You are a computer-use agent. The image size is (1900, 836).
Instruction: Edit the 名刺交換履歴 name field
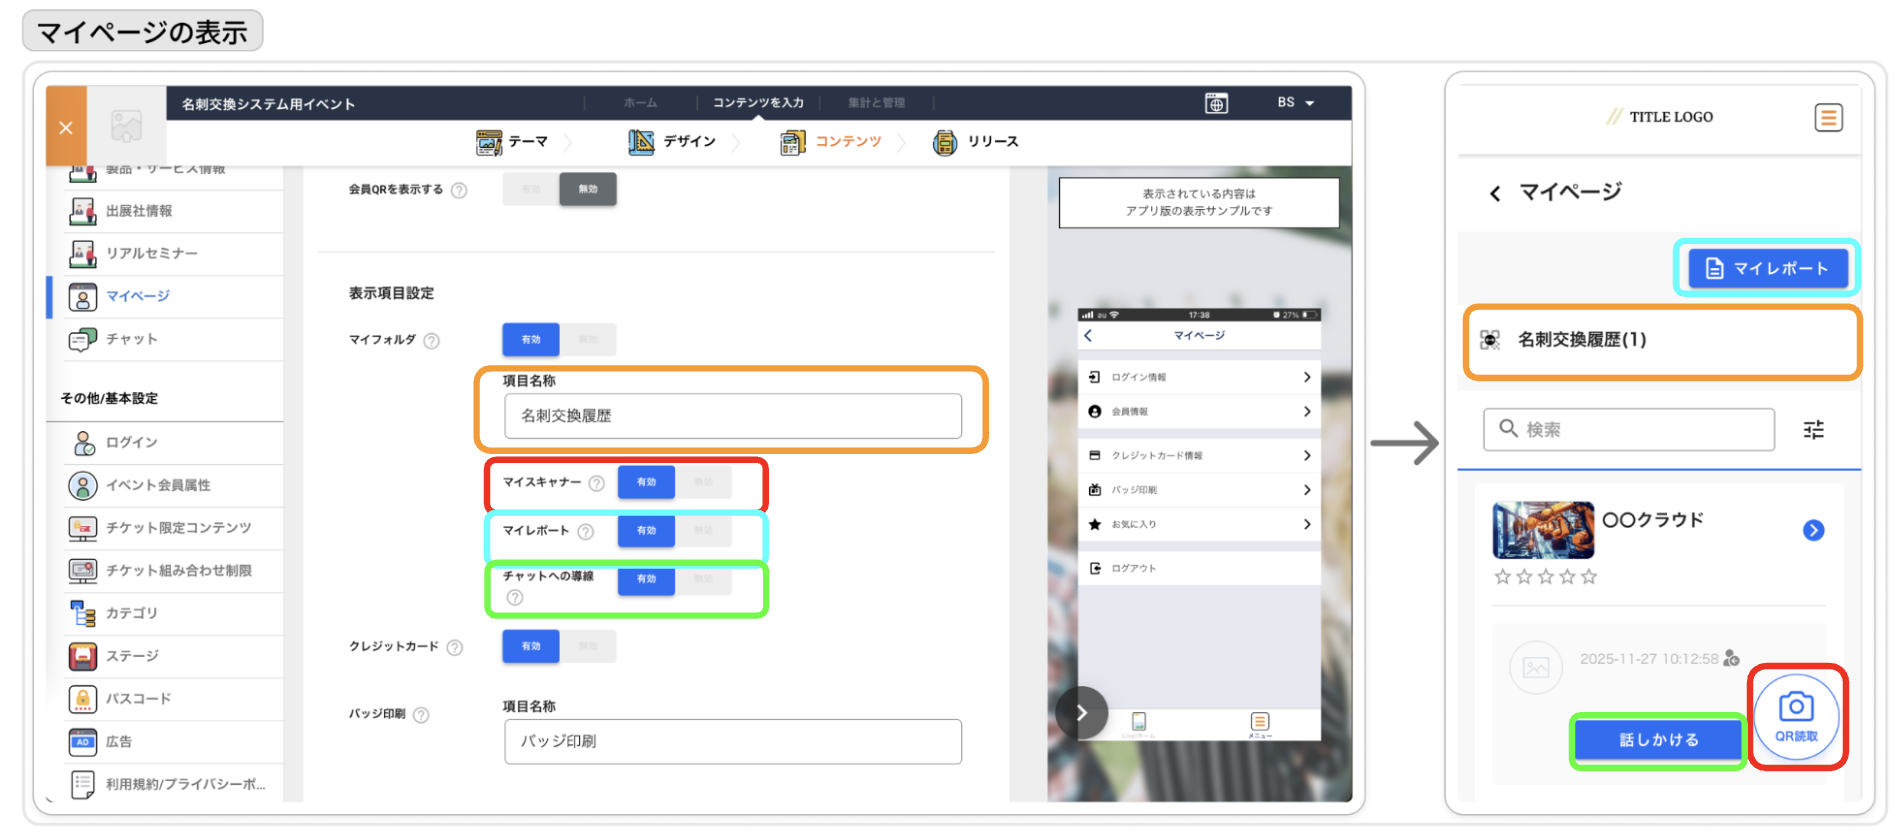(733, 416)
